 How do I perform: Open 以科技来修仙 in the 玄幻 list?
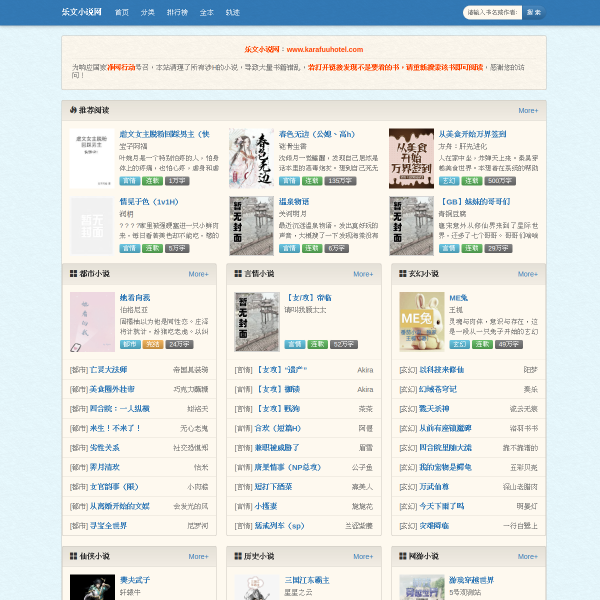(x=442, y=370)
